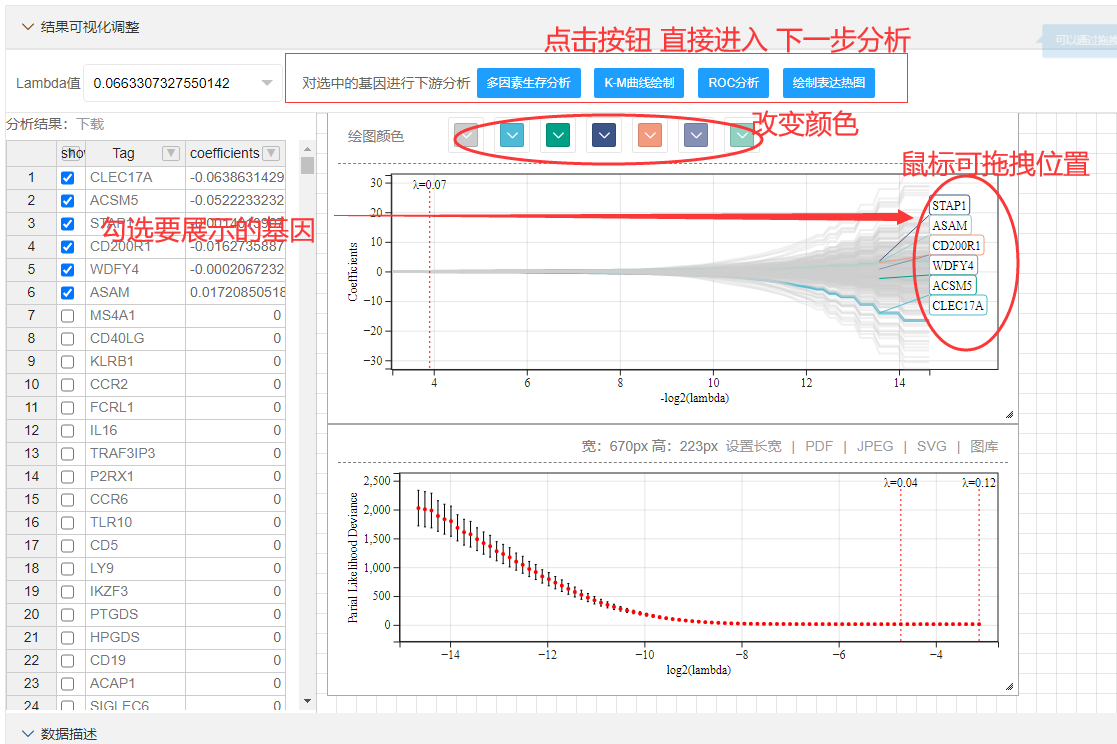
Task: Open the purple-gray color picker in 绘图颜色
Action: pos(695,133)
